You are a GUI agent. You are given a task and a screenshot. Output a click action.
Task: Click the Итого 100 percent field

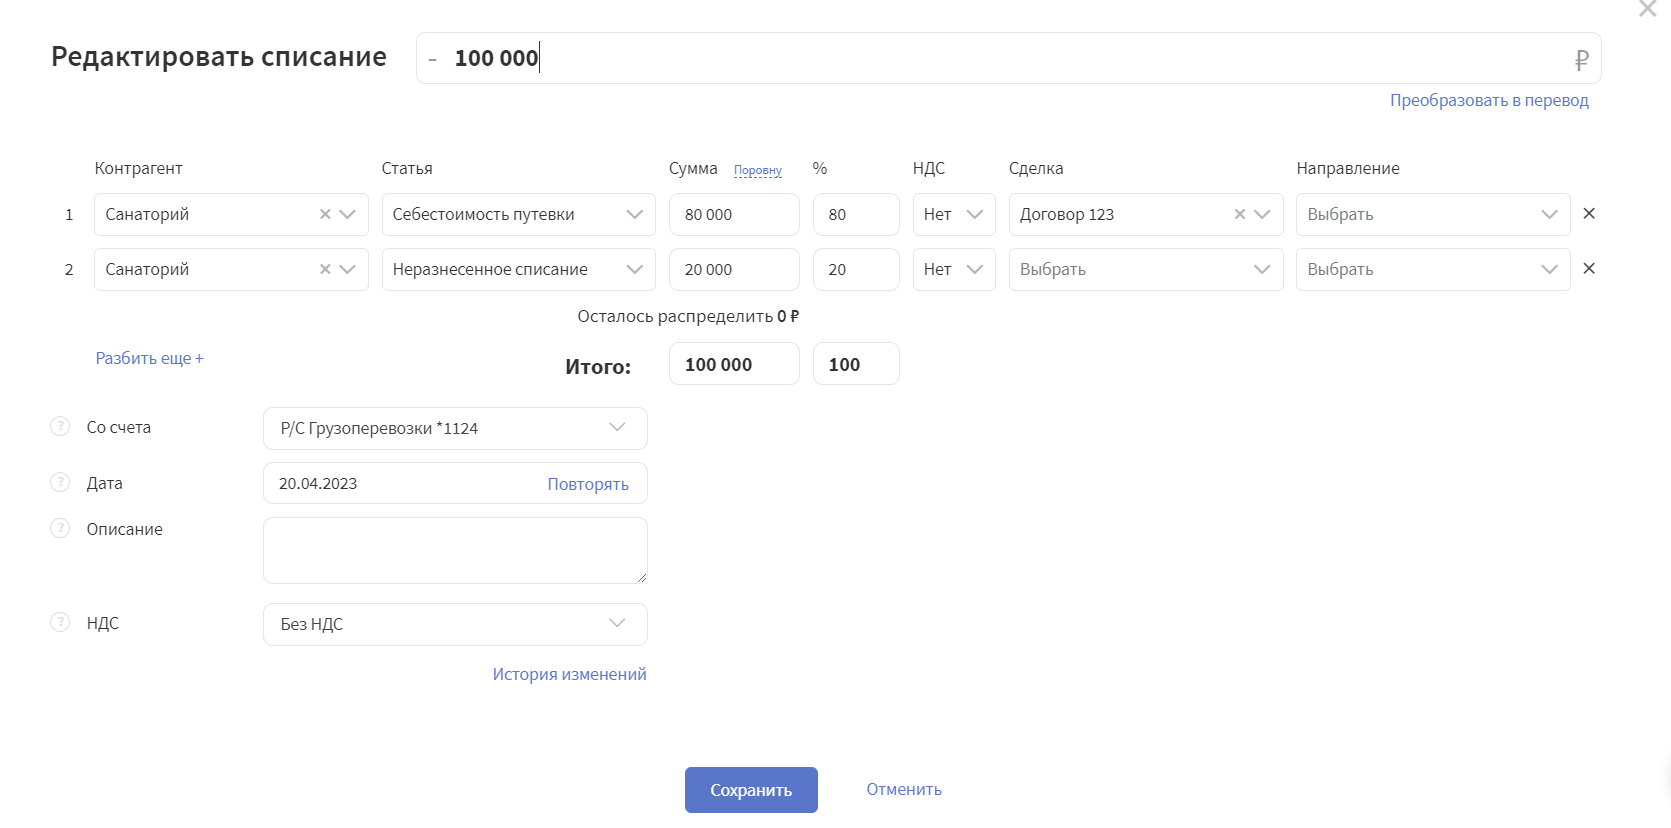pyautogui.click(x=856, y=364)
